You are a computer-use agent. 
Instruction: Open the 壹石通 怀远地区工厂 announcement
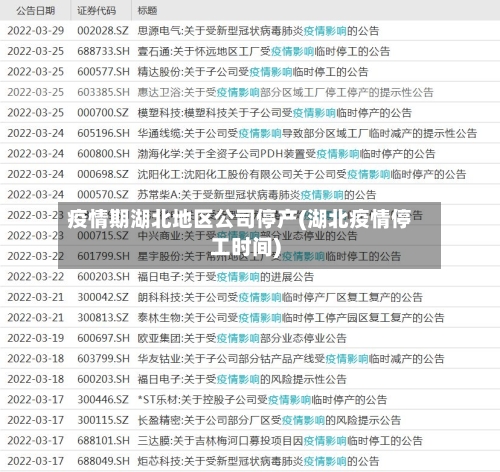tap(264, 51)
